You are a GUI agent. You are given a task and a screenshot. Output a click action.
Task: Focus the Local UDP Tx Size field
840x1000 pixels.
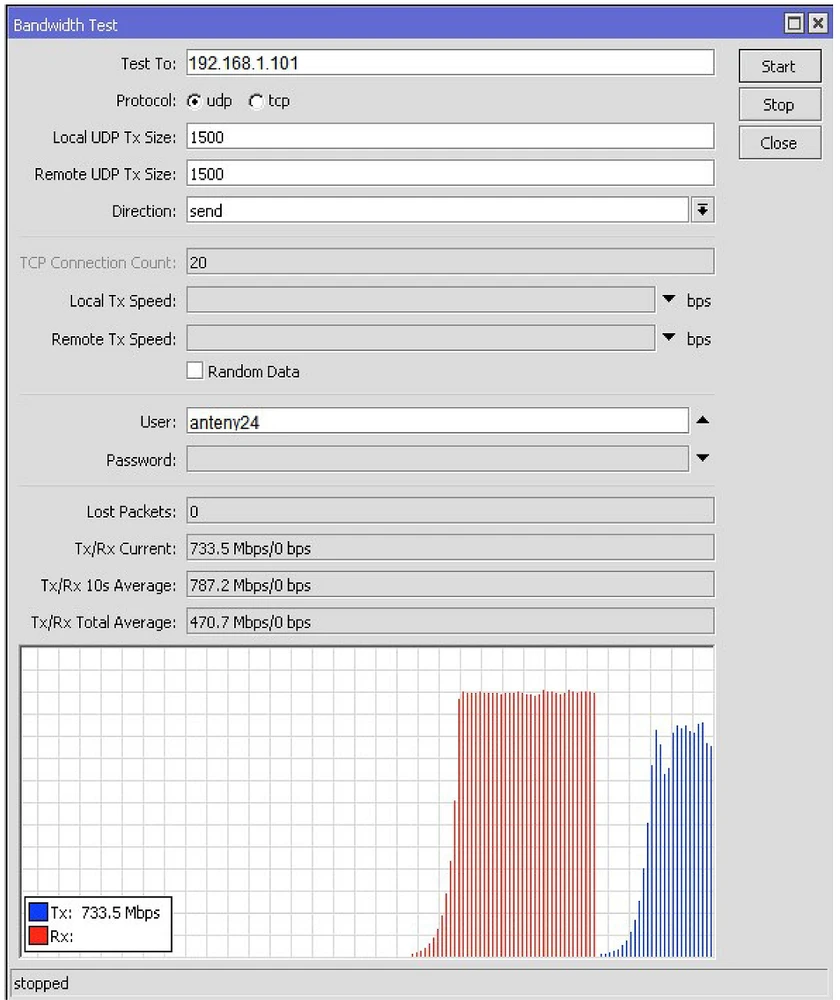point(449,137)
